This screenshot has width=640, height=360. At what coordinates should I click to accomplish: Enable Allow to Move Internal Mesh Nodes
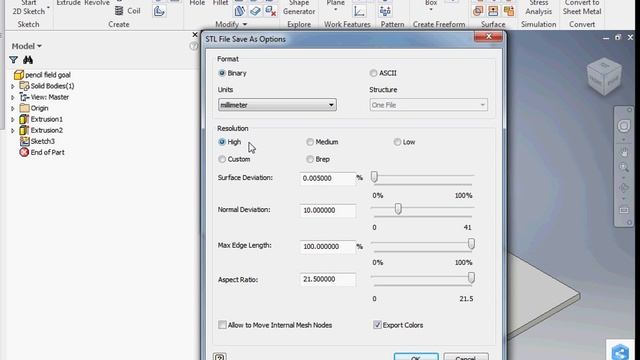(222, 325)
